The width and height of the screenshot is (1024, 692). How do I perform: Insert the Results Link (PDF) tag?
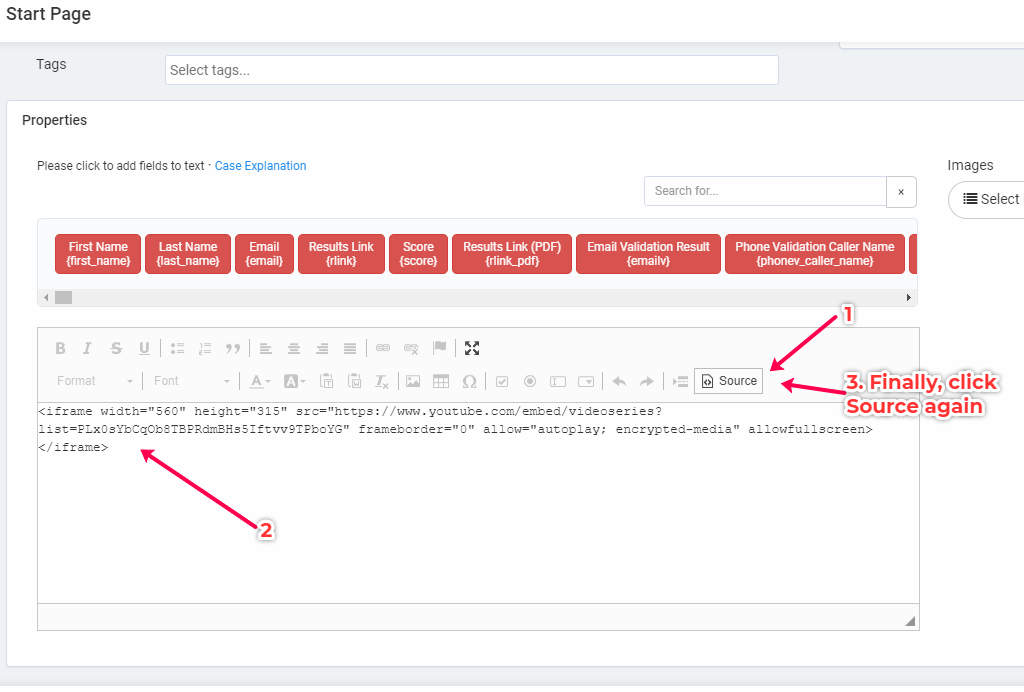512,254
